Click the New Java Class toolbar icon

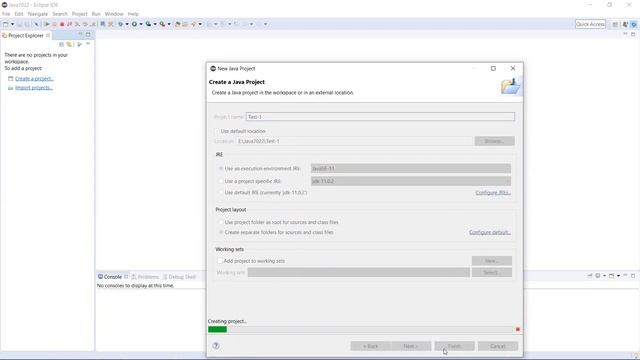(x=185, y=24)
